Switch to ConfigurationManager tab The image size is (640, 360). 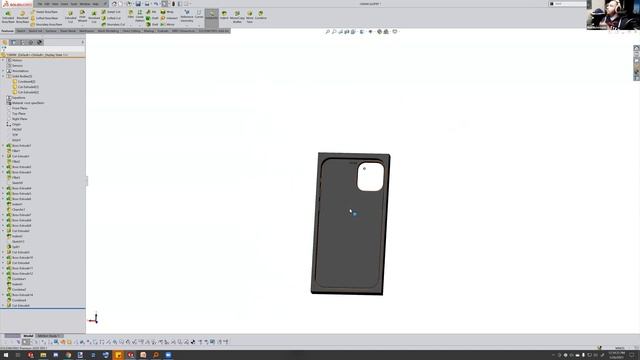tap(22, 42)
